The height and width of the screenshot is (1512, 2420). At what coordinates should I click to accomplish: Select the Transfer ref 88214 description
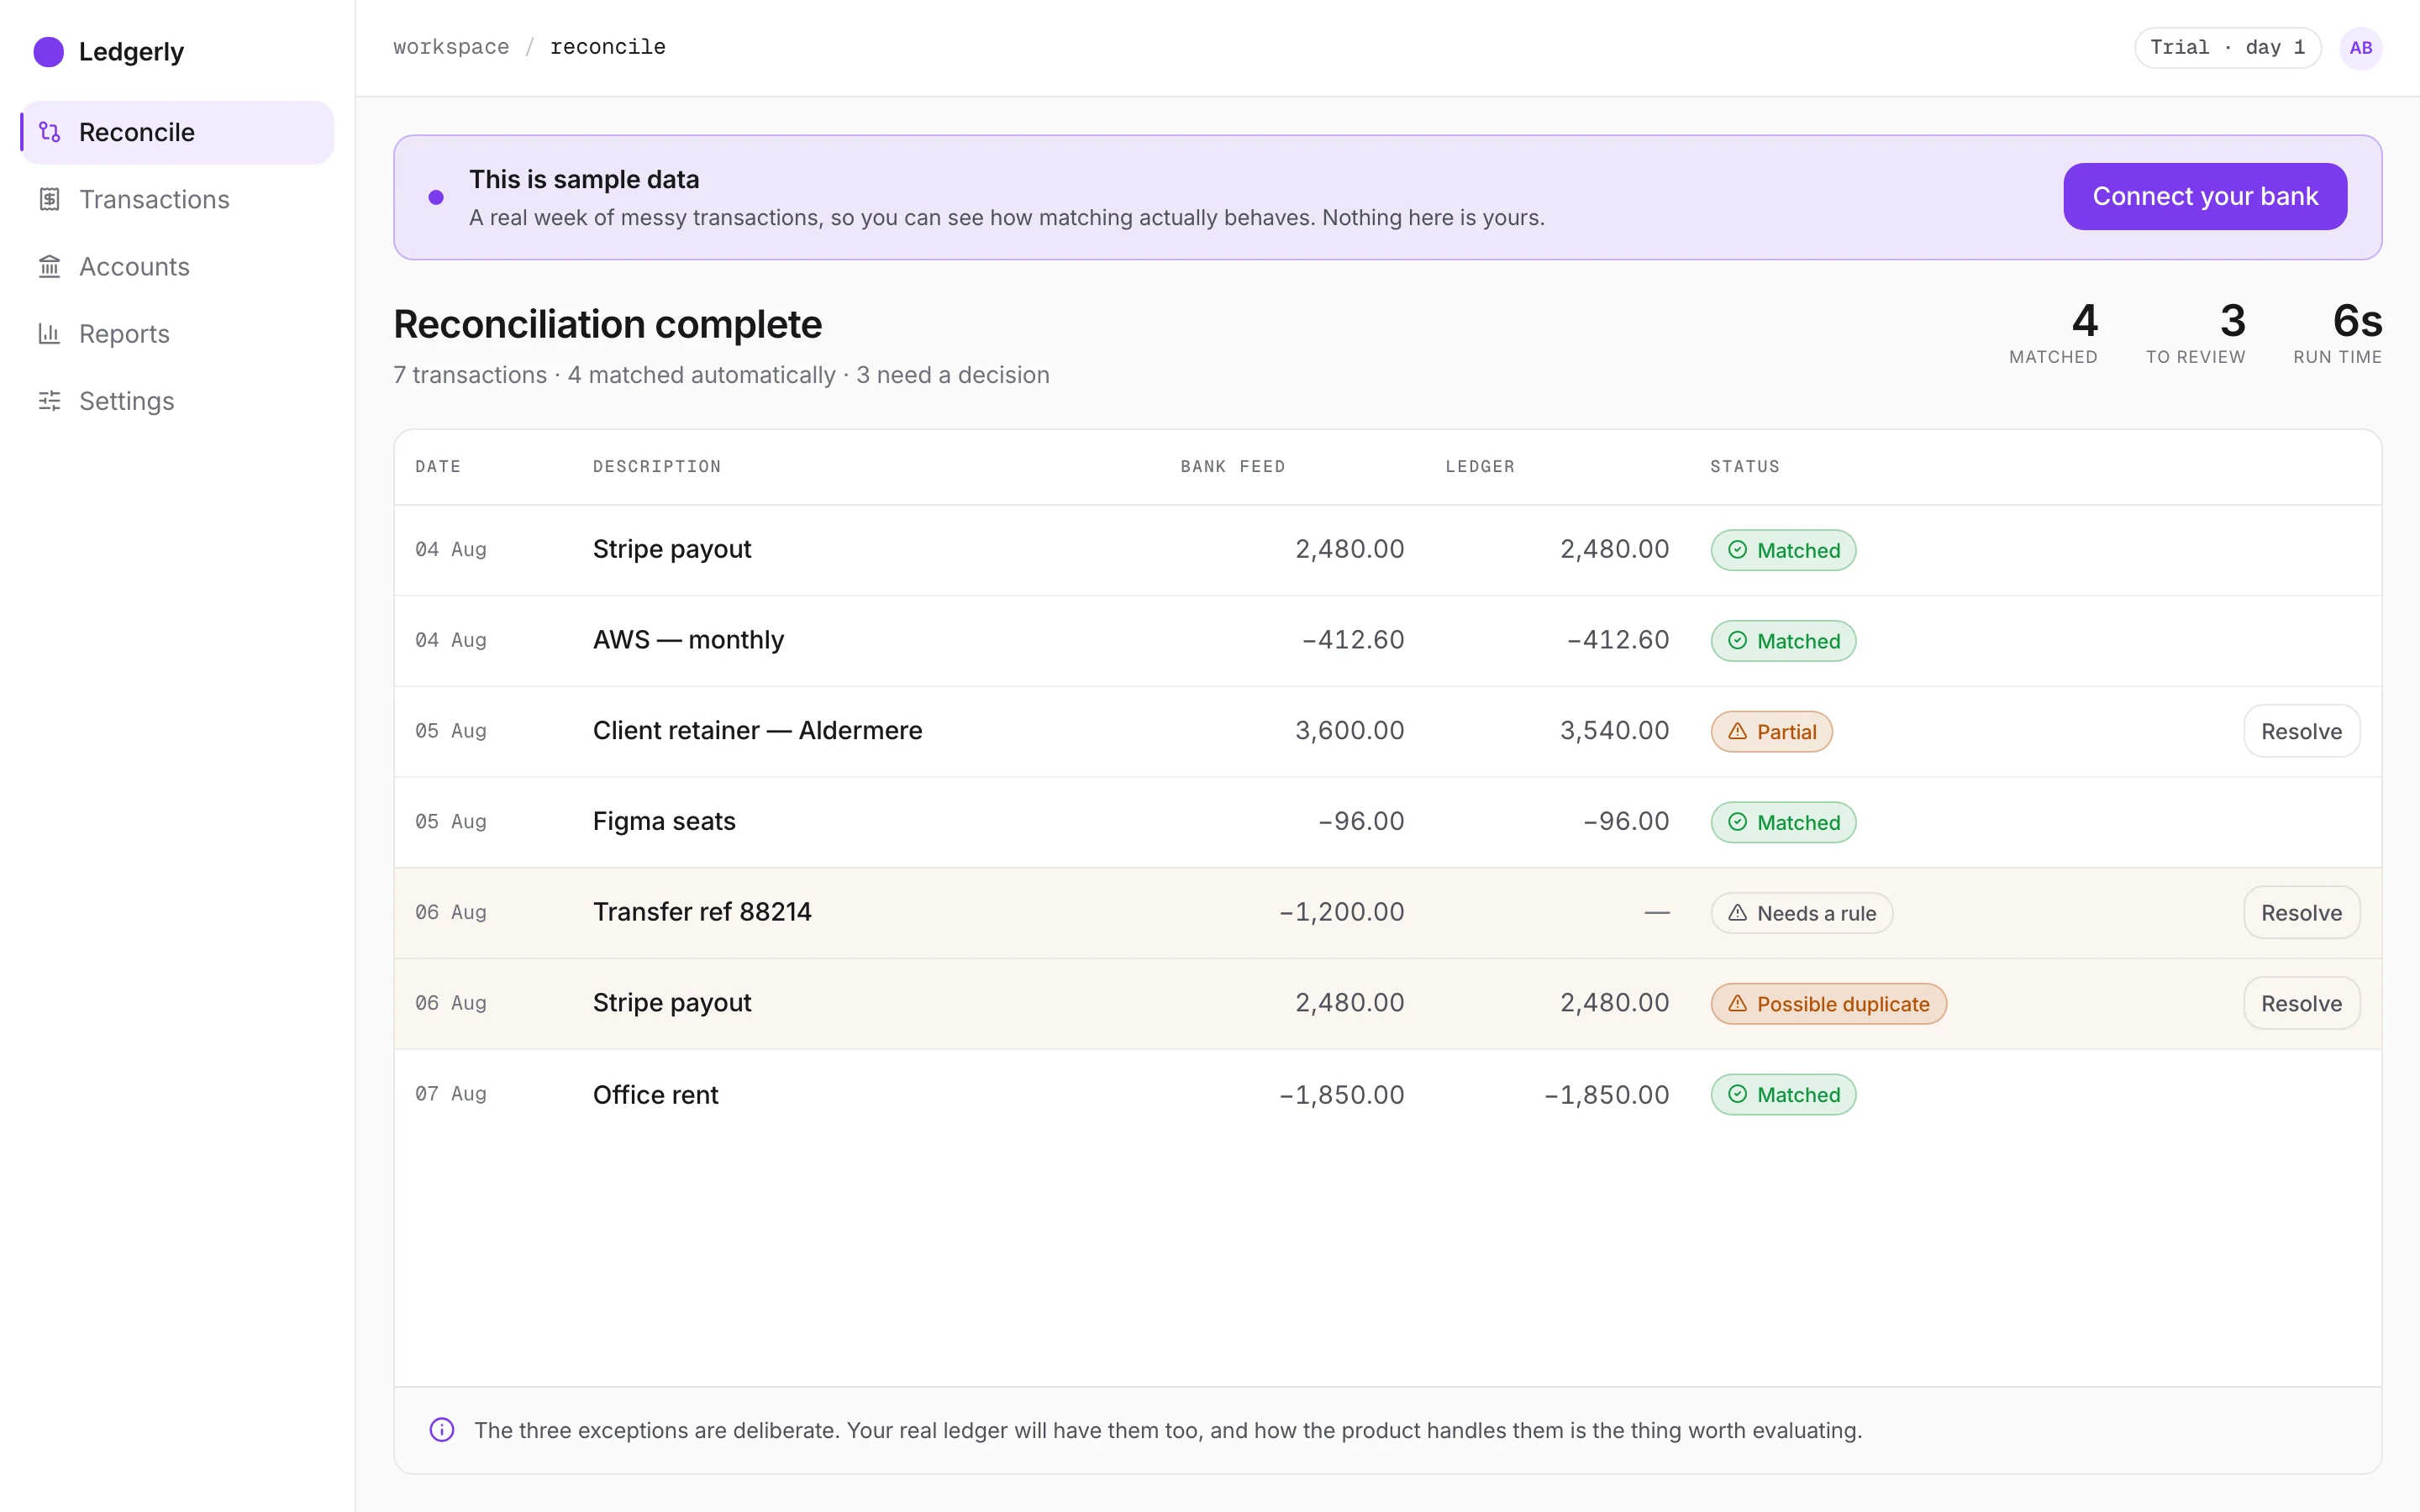[702, 912]
